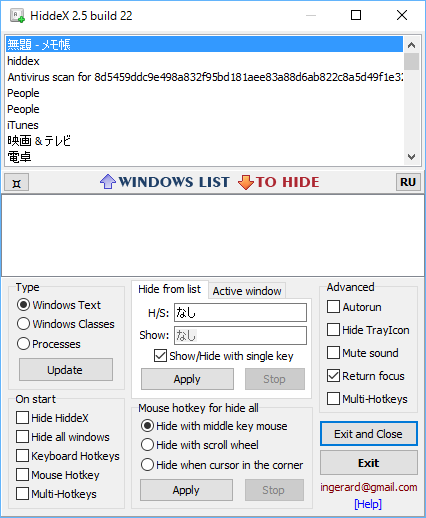This screenshot has width=426, height=518.
Task: Click the H/S hotkey input field
Action: pos(240,312)
